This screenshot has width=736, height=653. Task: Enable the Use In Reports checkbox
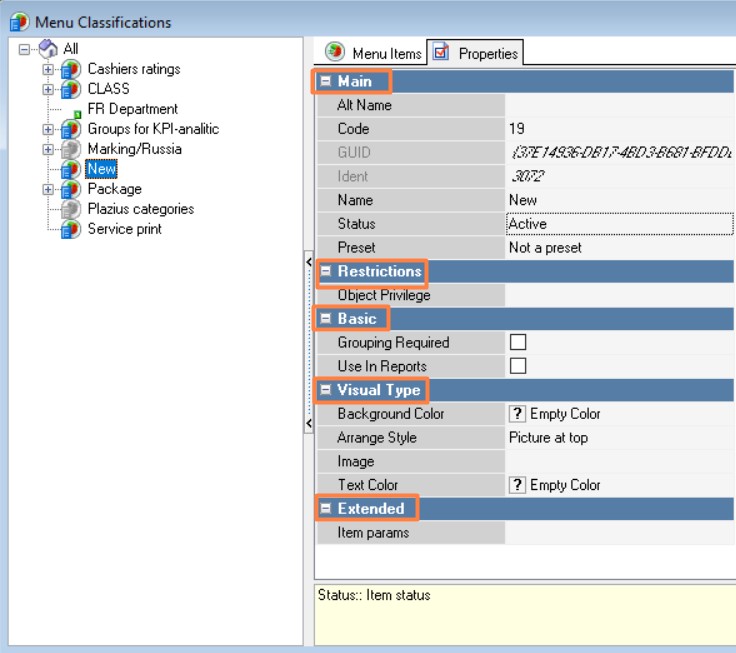(518, 366)
